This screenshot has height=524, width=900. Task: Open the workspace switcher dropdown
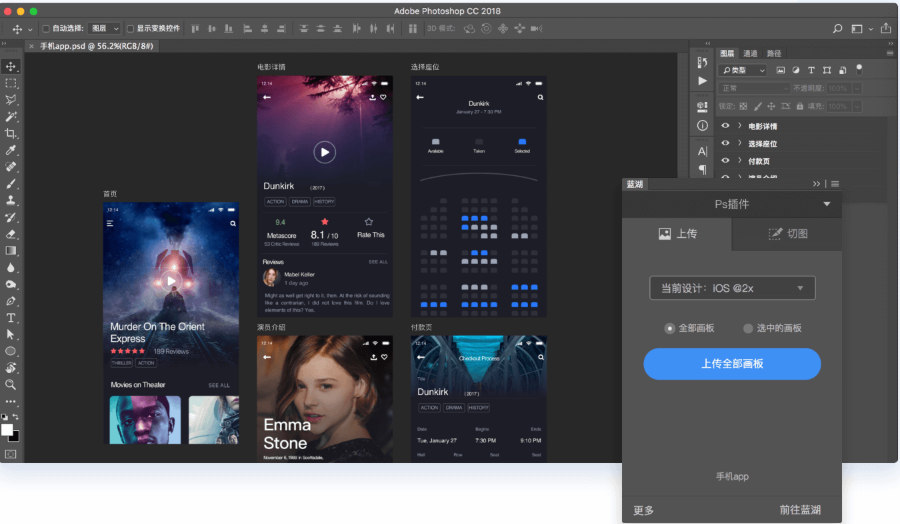coord(862,29)
